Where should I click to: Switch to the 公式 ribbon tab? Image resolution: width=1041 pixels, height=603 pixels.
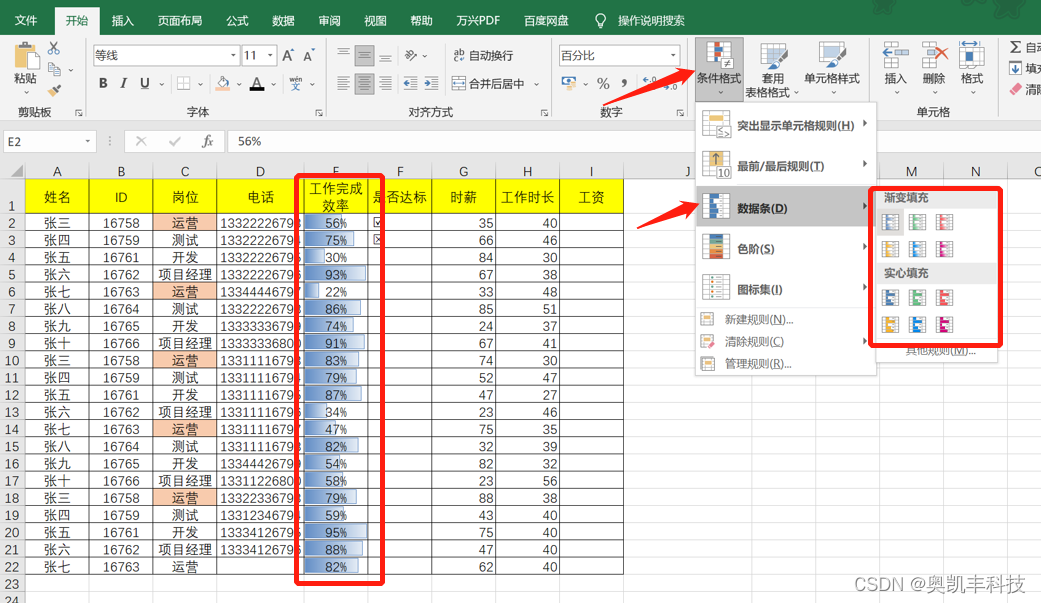point(237,21)
